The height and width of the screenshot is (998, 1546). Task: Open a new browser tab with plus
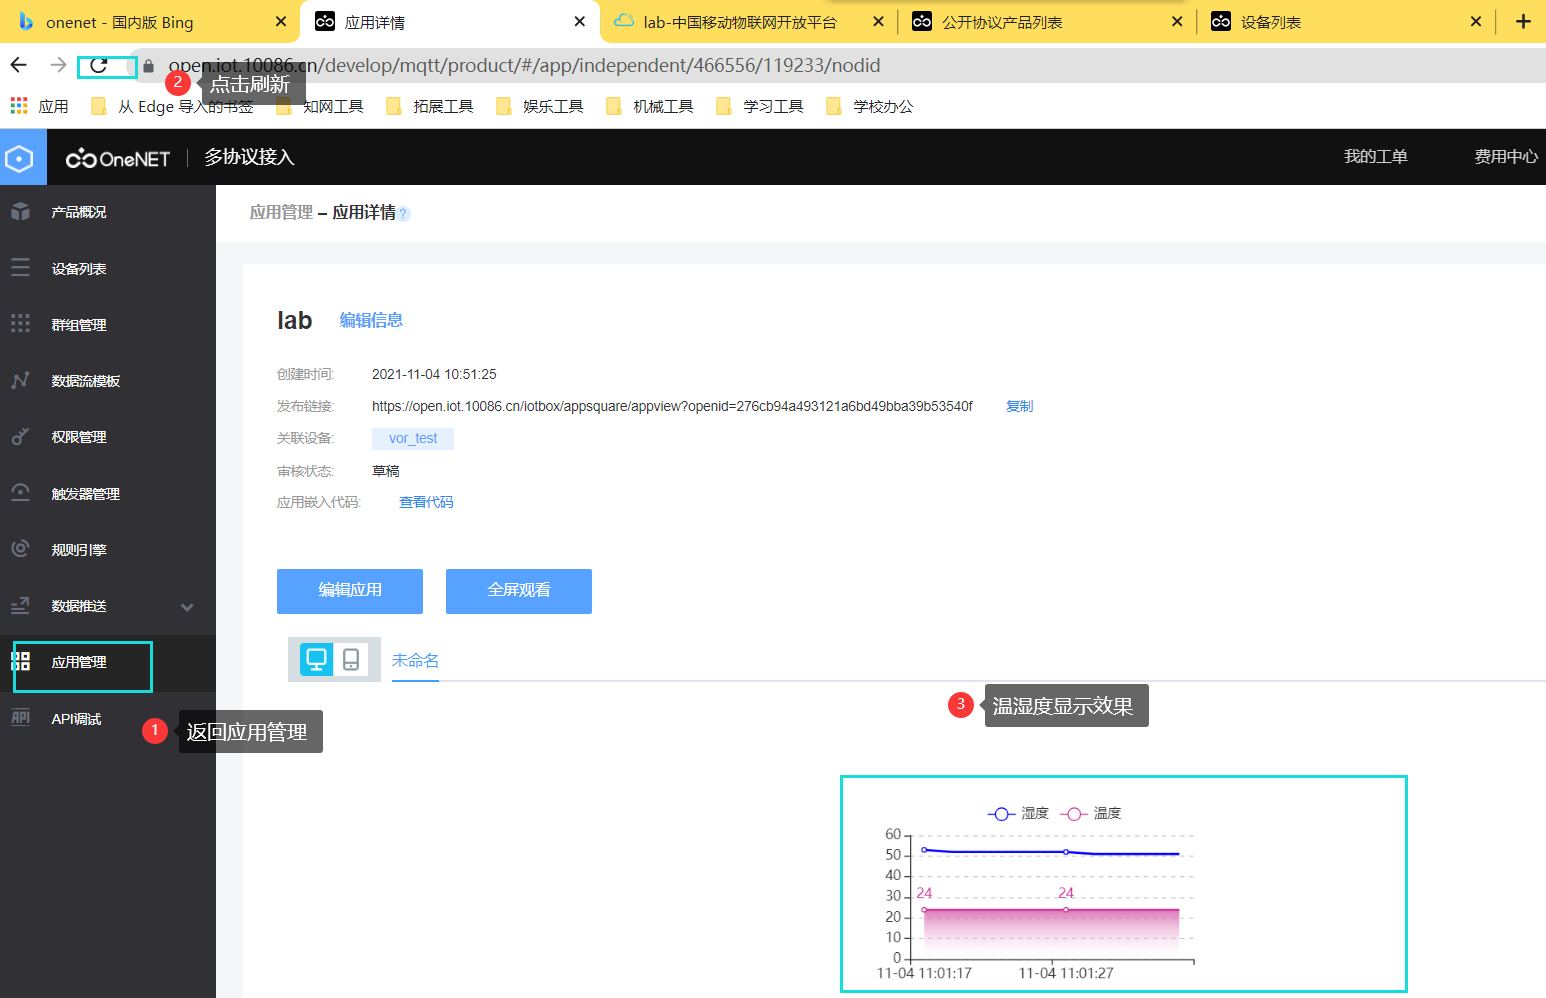pos(1523,21)
